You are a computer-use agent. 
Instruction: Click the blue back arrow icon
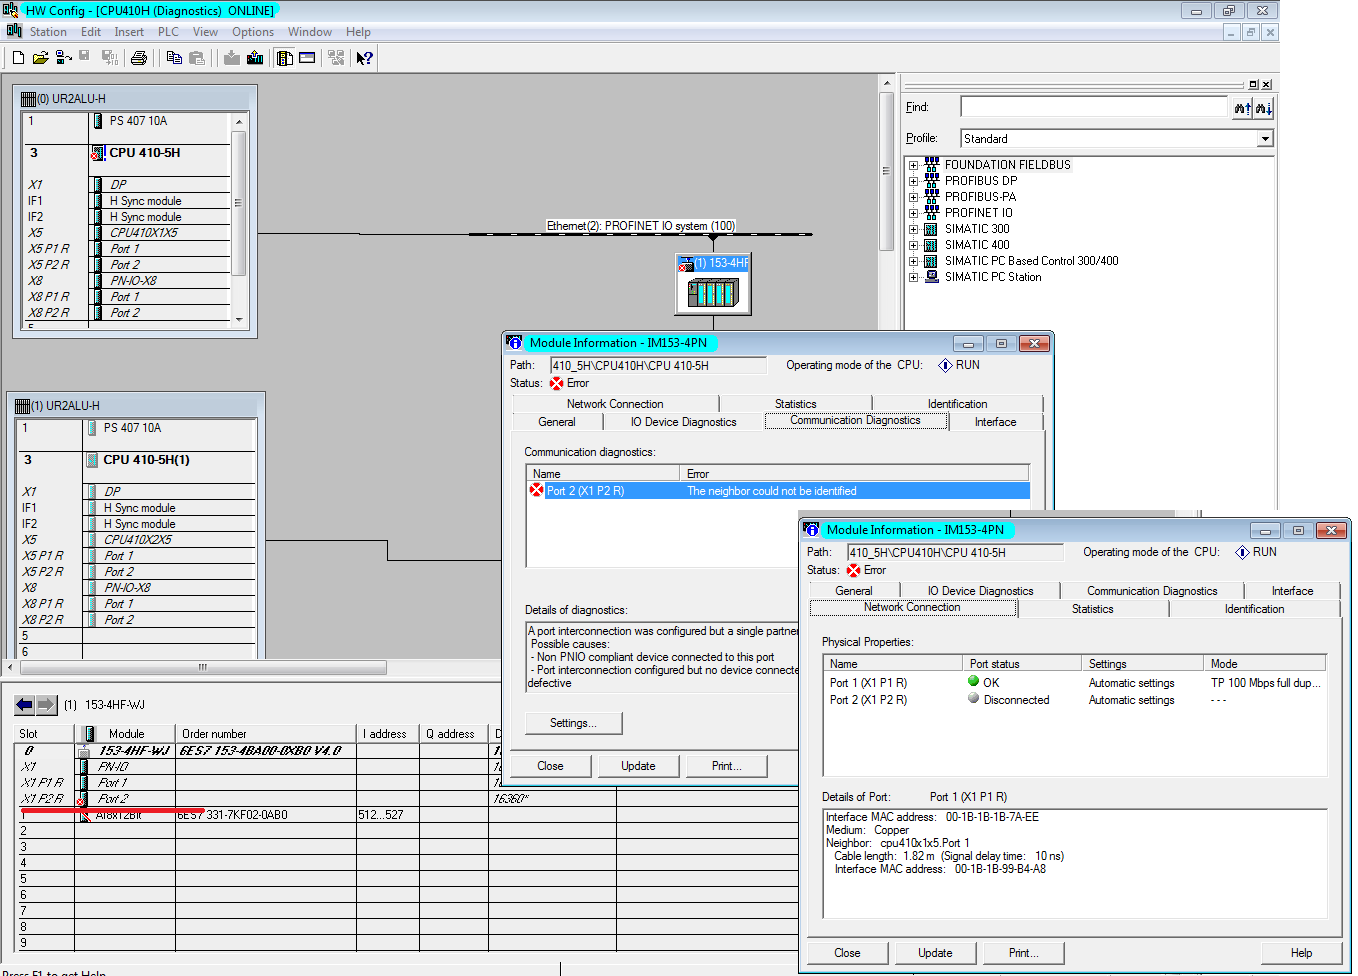coord(25,705)
